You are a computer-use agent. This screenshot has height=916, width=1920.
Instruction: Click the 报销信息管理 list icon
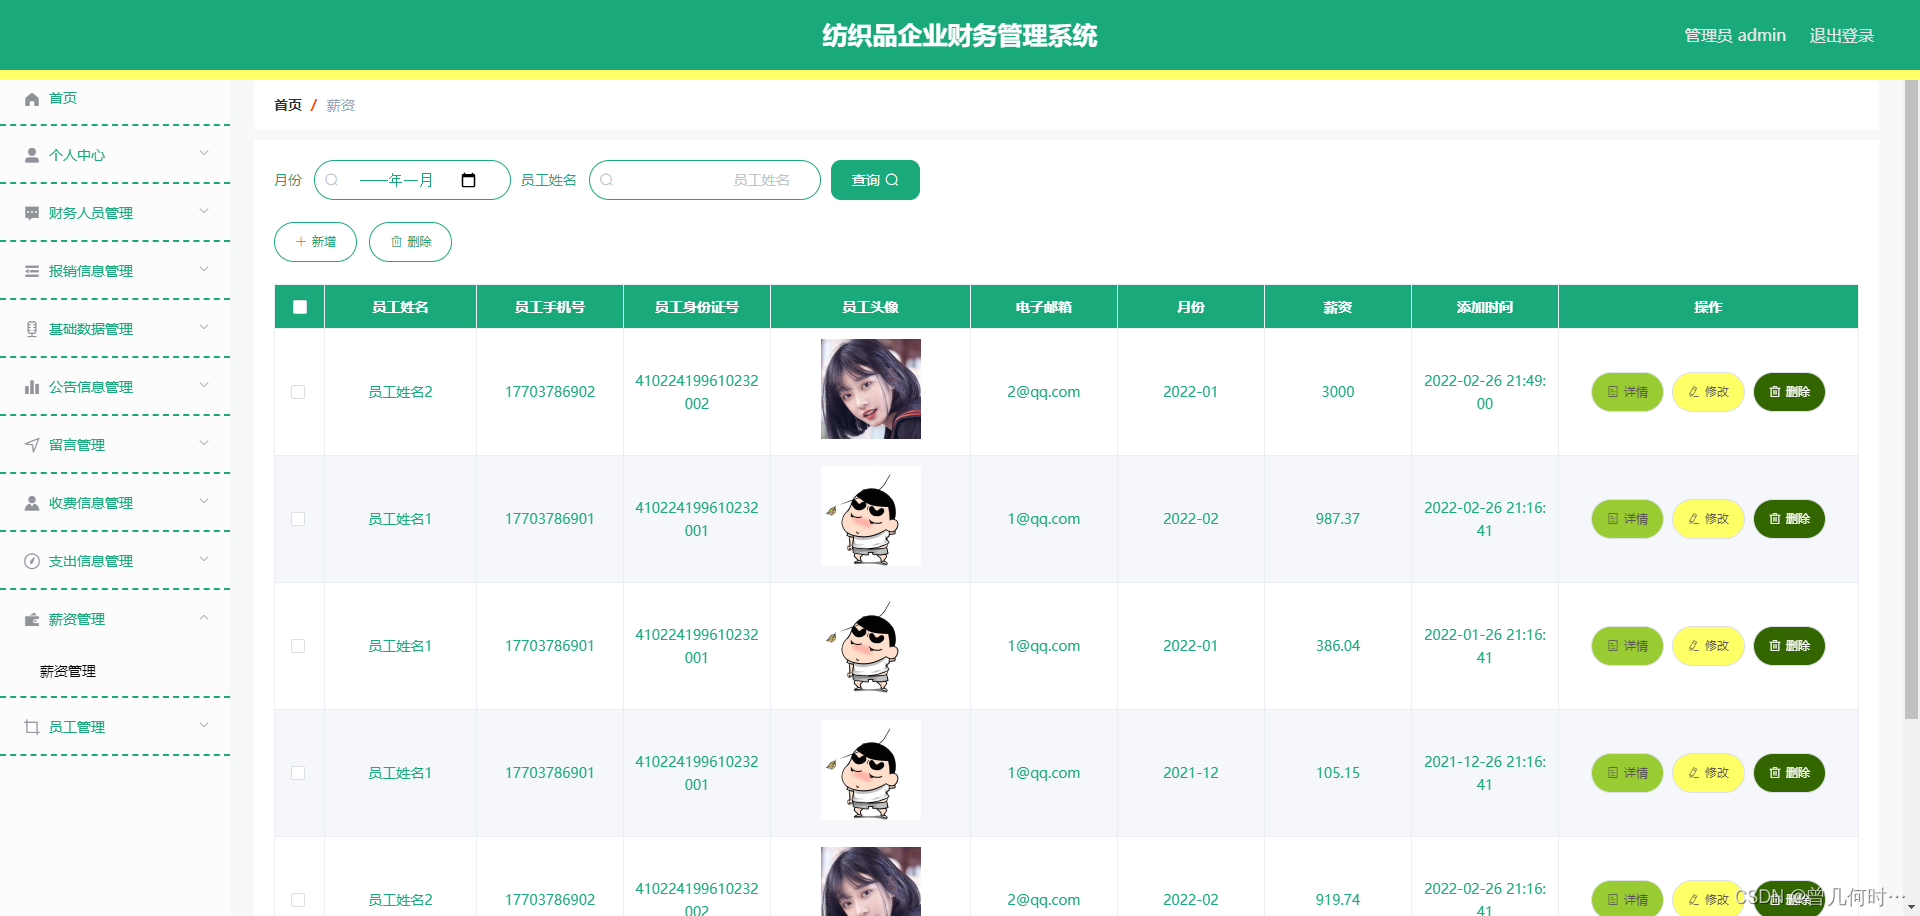30,270
